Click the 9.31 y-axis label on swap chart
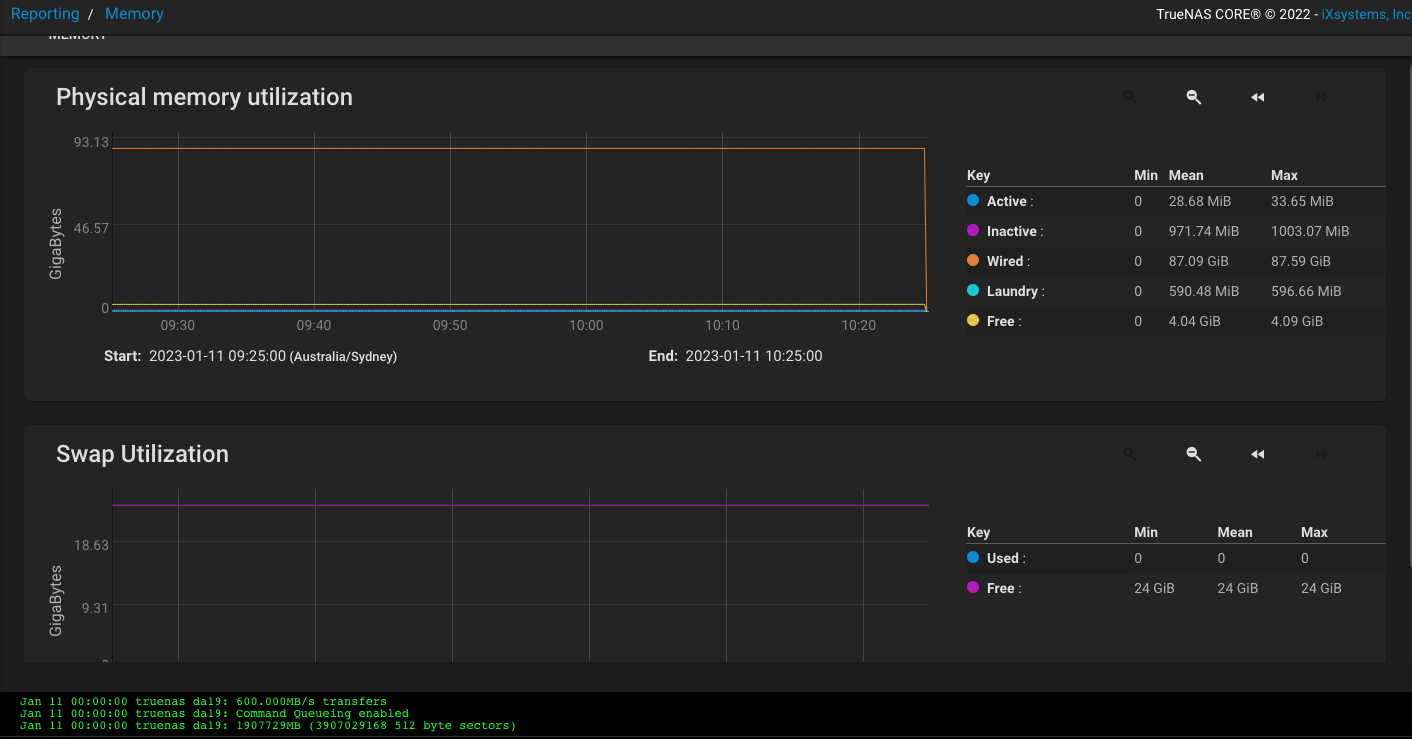This screenshot has width=1412, height=739. coord(95,607)
